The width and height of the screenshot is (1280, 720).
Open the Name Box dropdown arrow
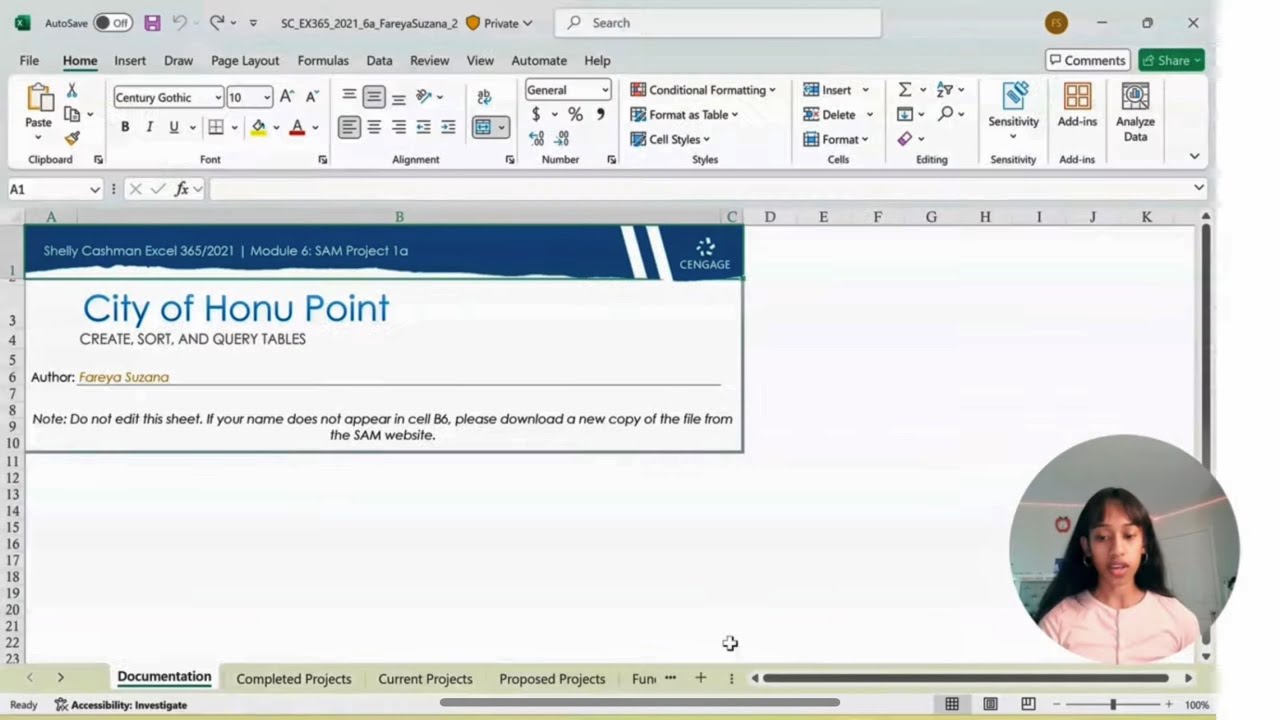point(95,189)
